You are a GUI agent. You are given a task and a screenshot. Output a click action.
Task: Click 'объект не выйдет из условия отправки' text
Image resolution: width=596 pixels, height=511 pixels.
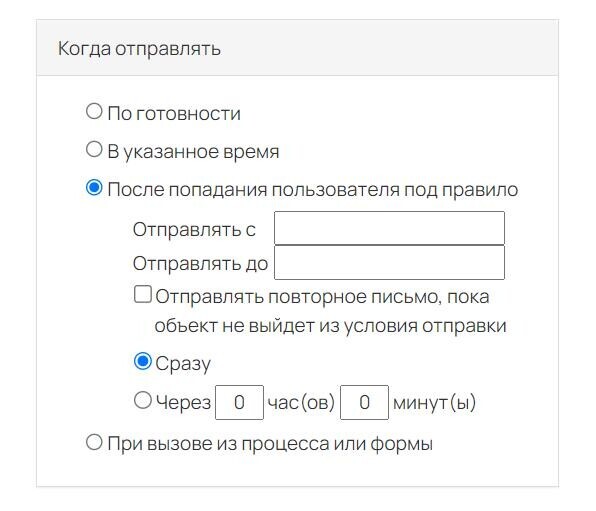pyautogui.click(x=331, y=326)
